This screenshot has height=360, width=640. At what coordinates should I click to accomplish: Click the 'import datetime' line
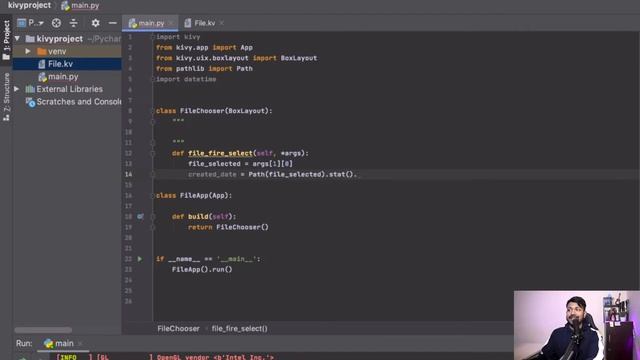point(186,79)
